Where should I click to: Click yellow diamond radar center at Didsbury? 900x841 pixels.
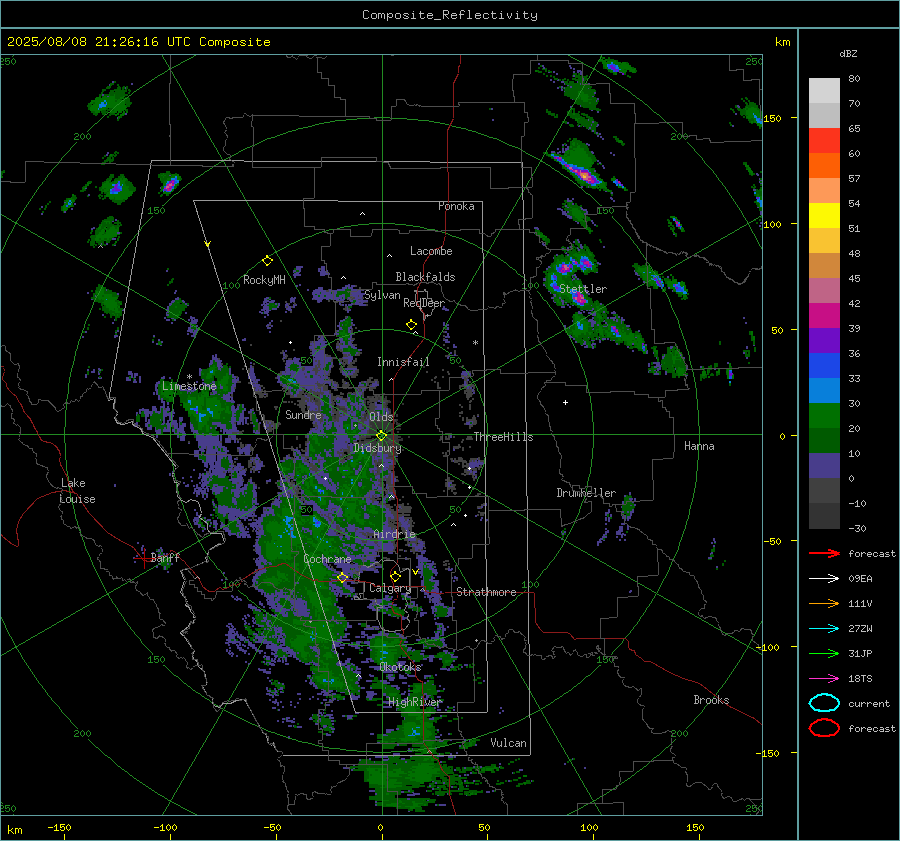(381, 436)
